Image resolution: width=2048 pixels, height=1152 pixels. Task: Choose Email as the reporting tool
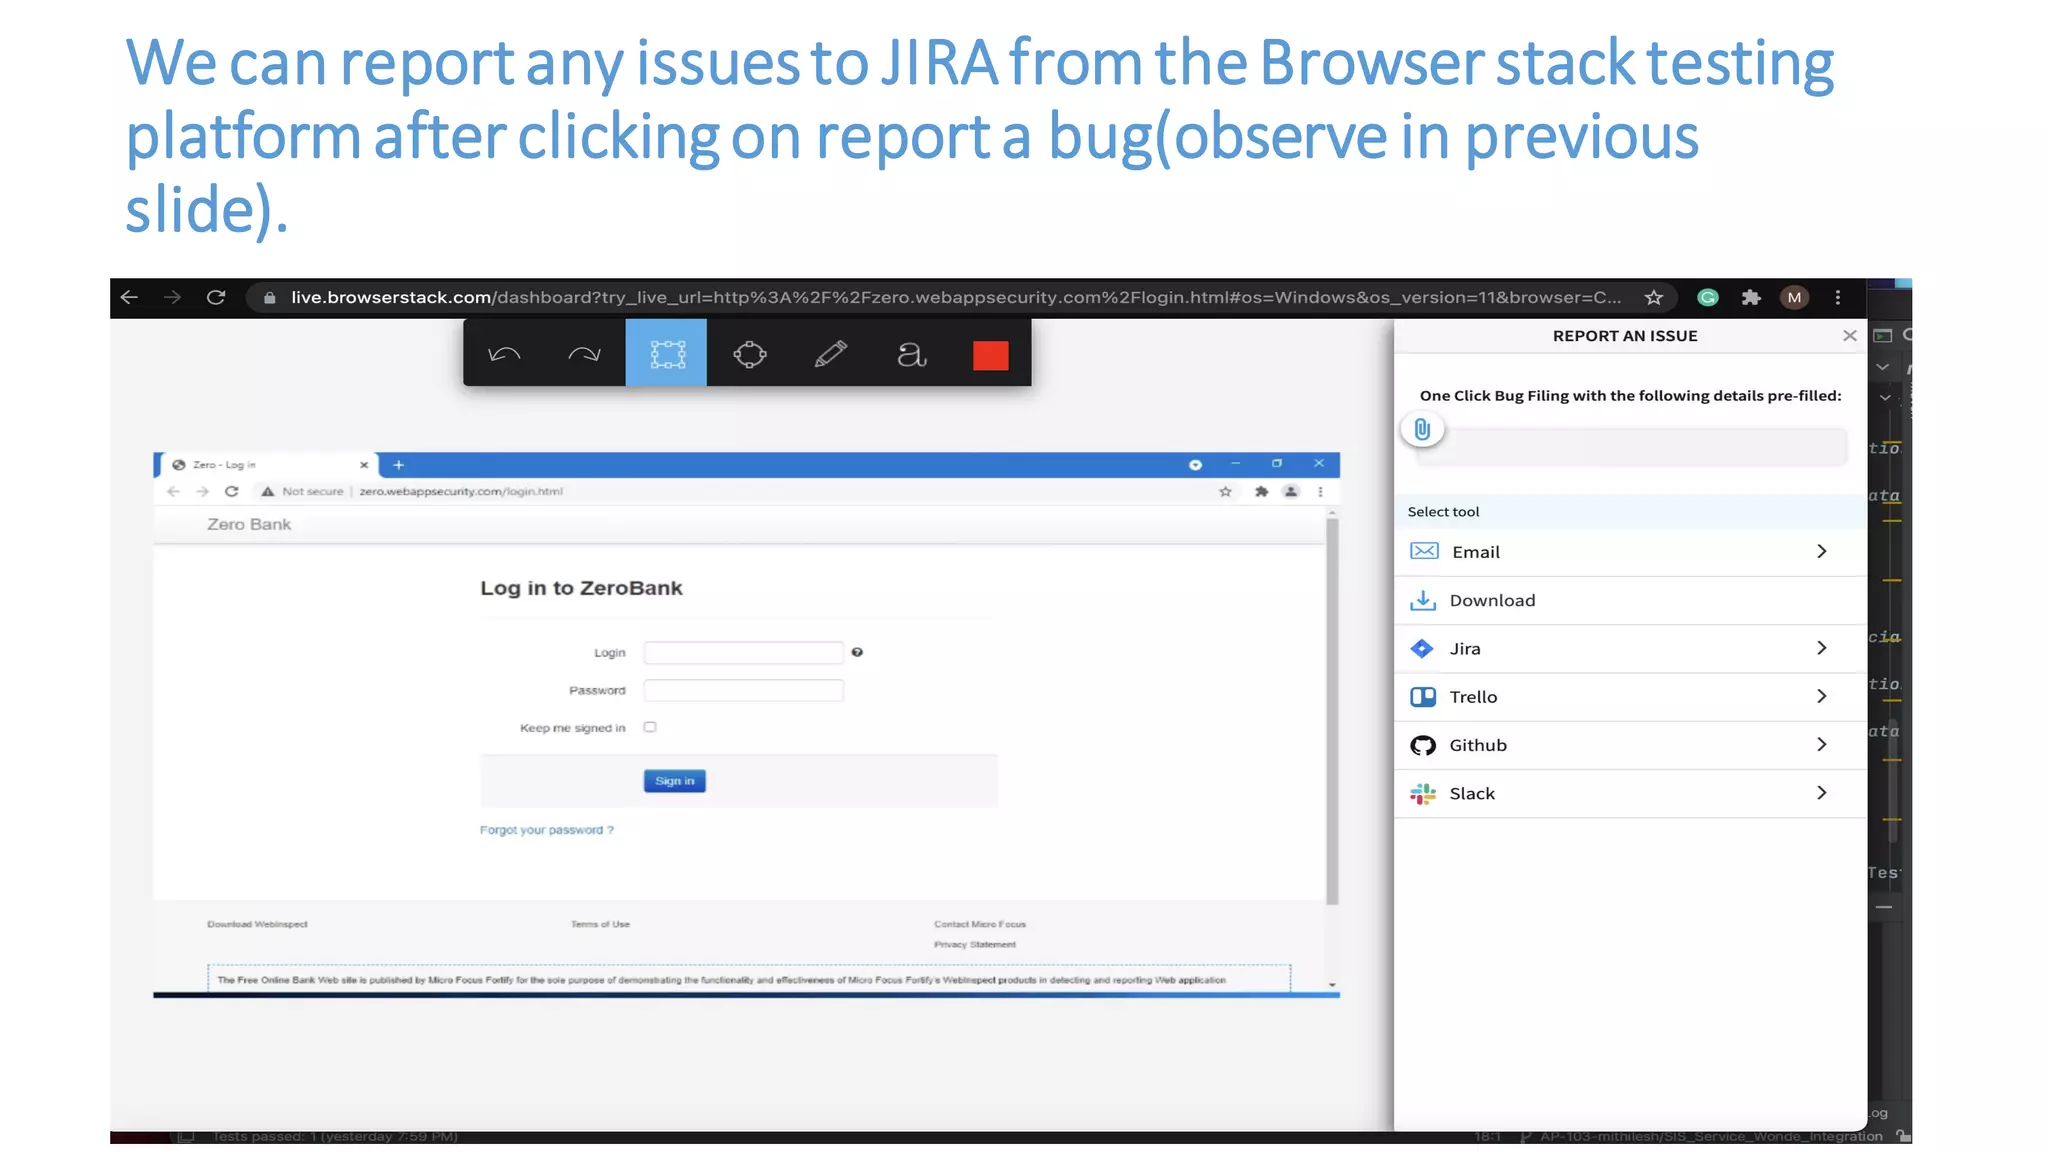pyautogui.click(x=1630, y=552)
